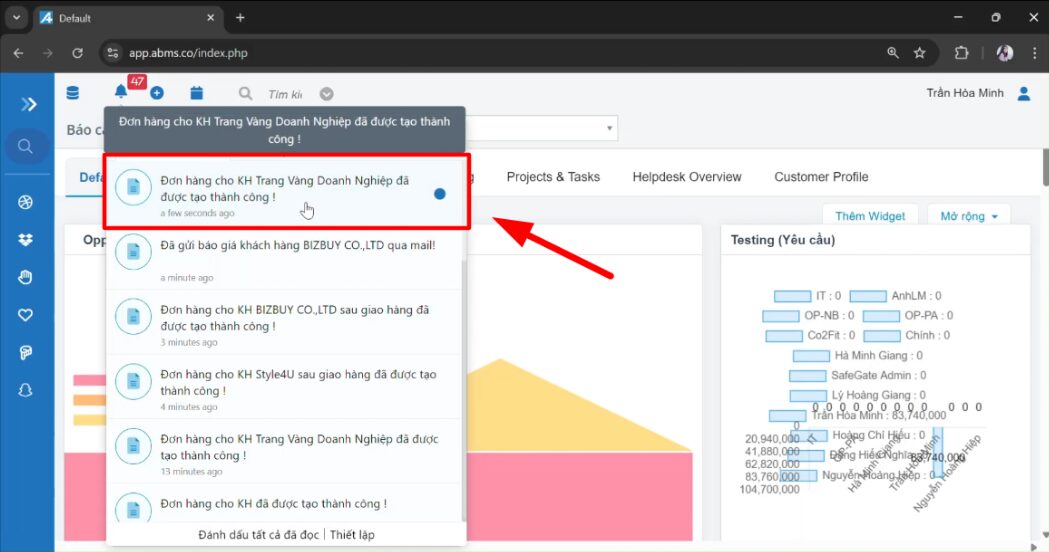The image size is (1049, 552).
Task: Click the AnhLM : 0 legend swatch
Action: tap(868, 296)
